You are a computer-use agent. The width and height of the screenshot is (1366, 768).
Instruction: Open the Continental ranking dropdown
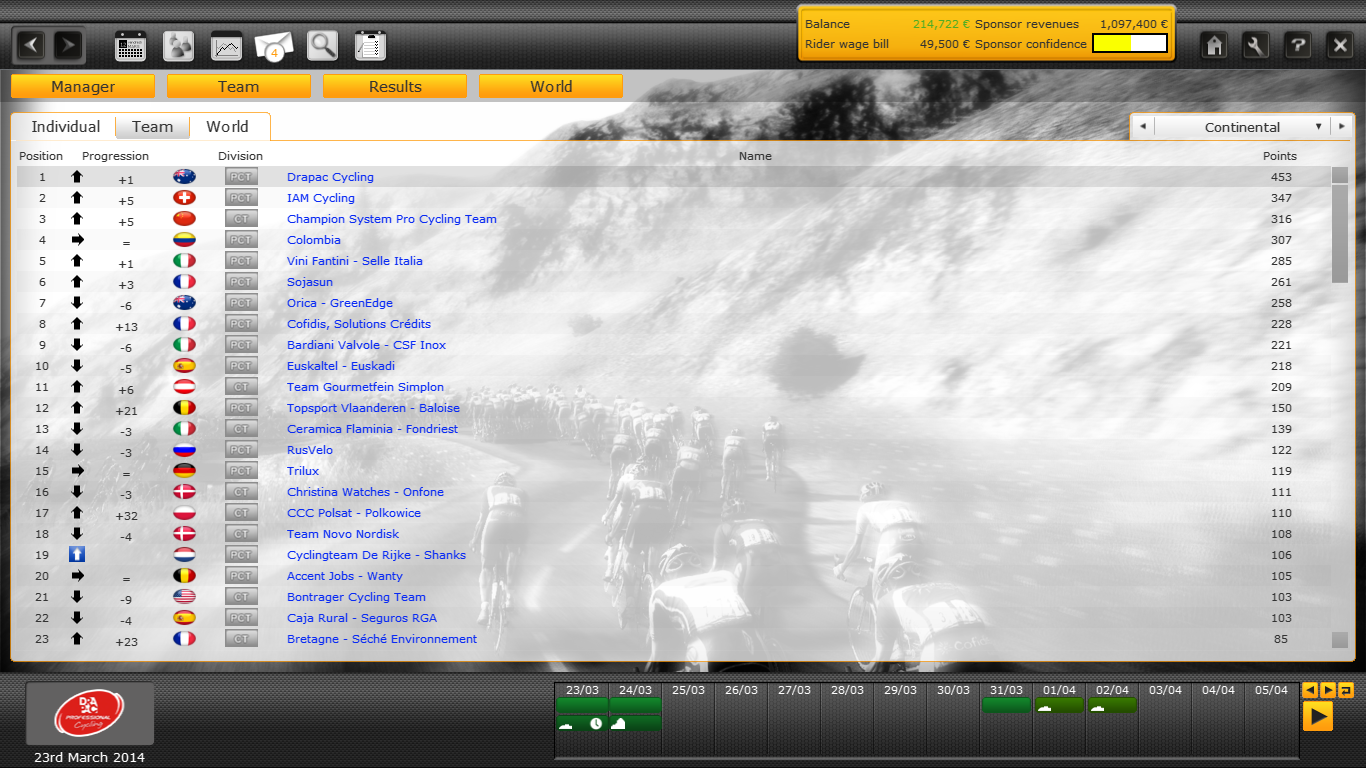pyautogui.click(x=1242, y=127)
